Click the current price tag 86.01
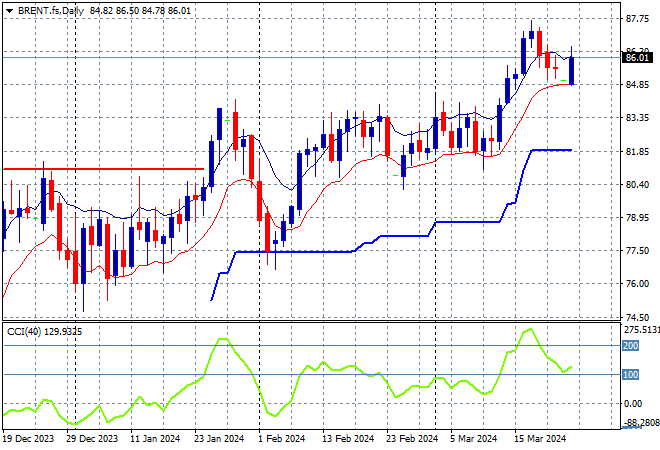Image resolution: width=660 pixels, height=450 pixels. 637,58
